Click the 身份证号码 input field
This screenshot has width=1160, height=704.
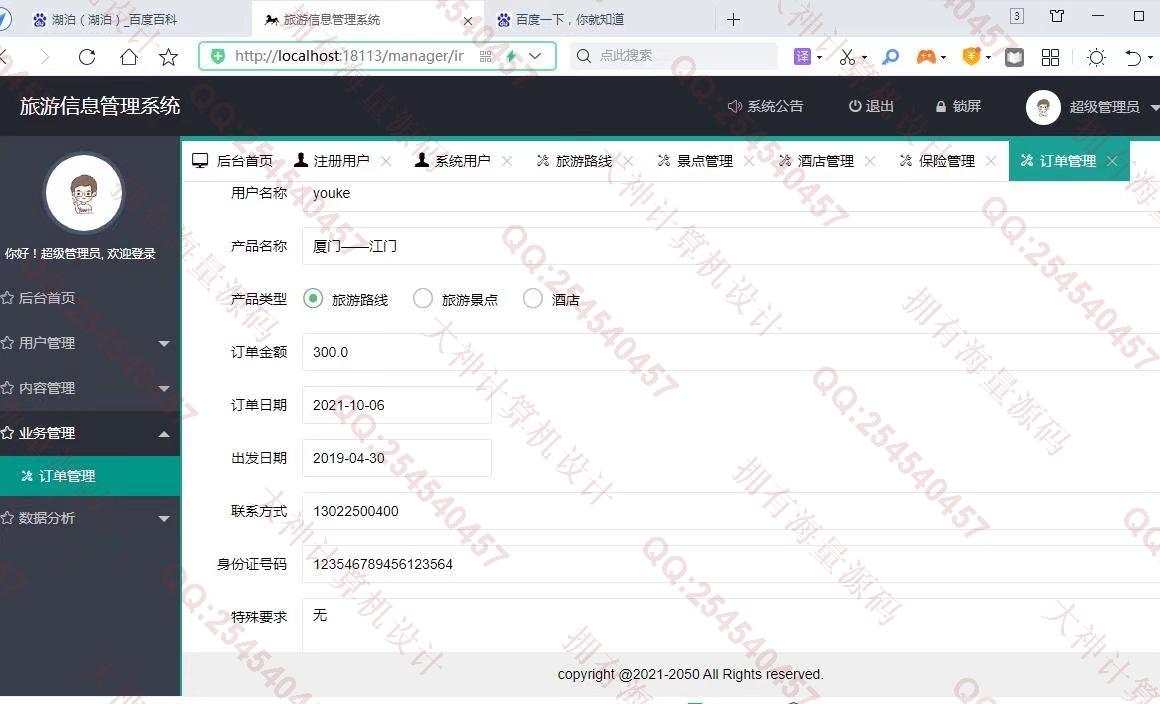point(731,564)
